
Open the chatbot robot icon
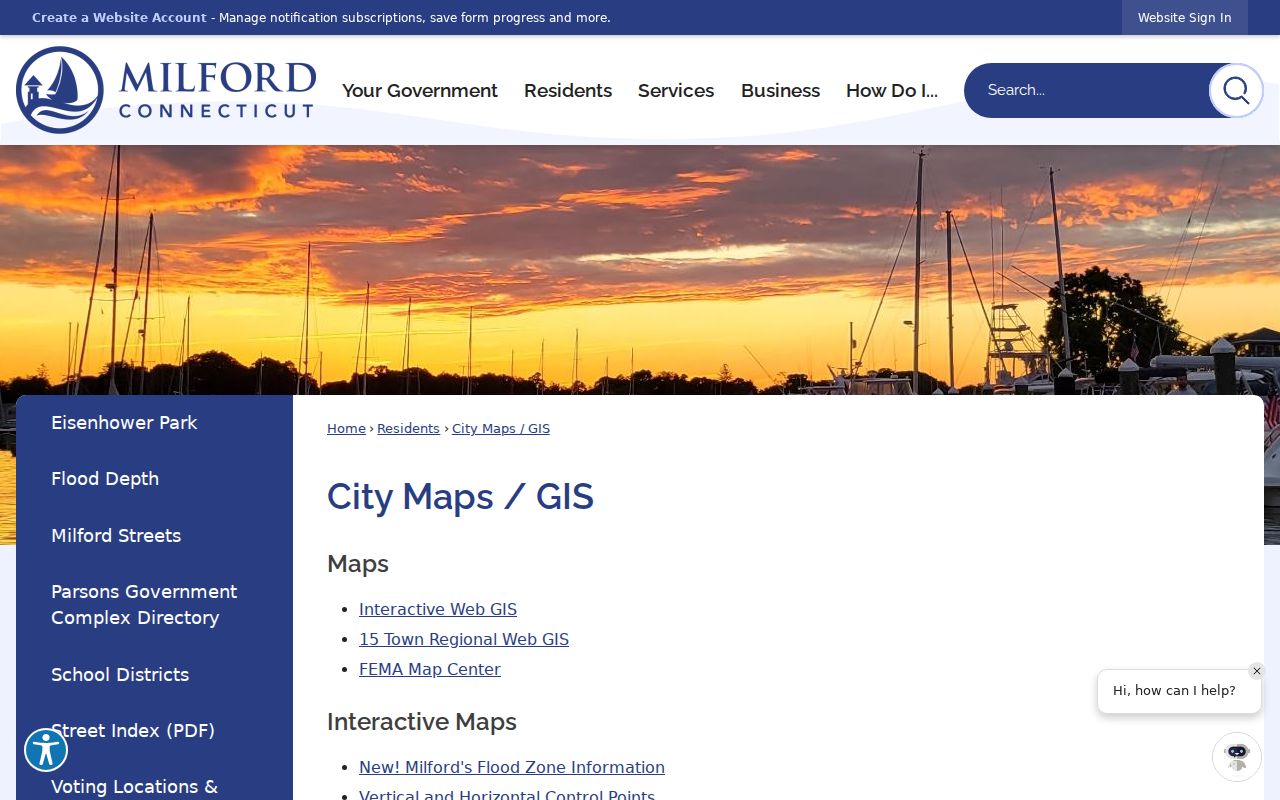(x=1237, y=756)
